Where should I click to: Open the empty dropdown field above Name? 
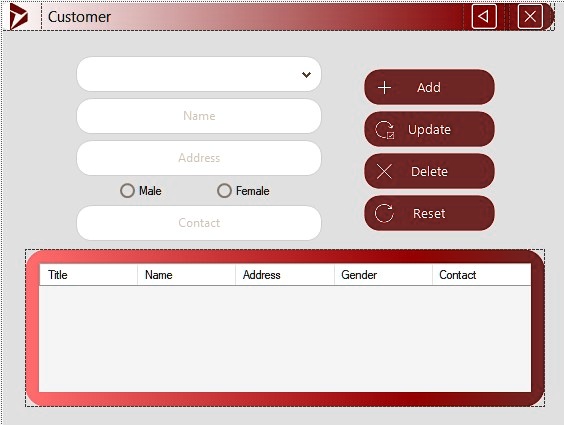pyautogui.click(x=199, y=74)
